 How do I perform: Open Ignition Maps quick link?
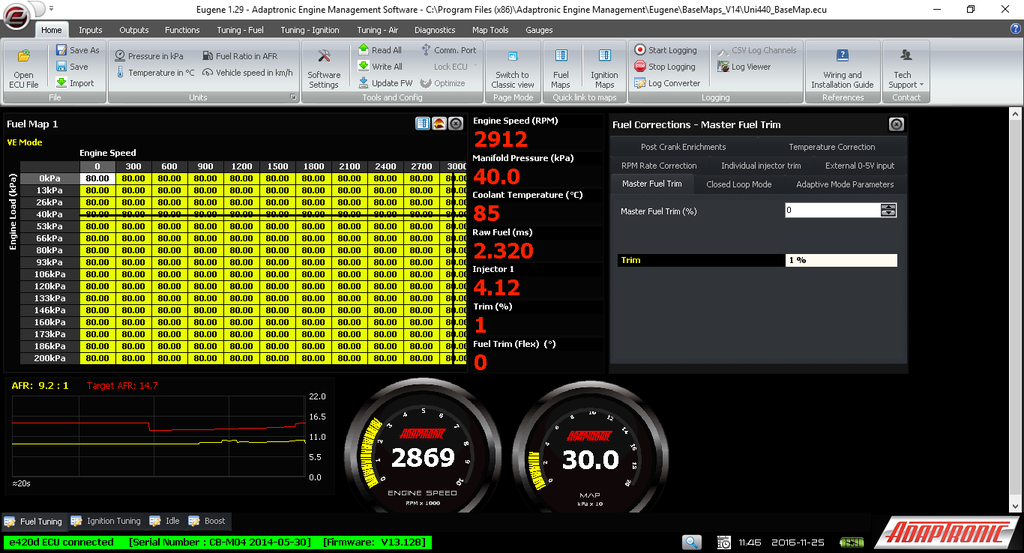click(x=604, y=69)
